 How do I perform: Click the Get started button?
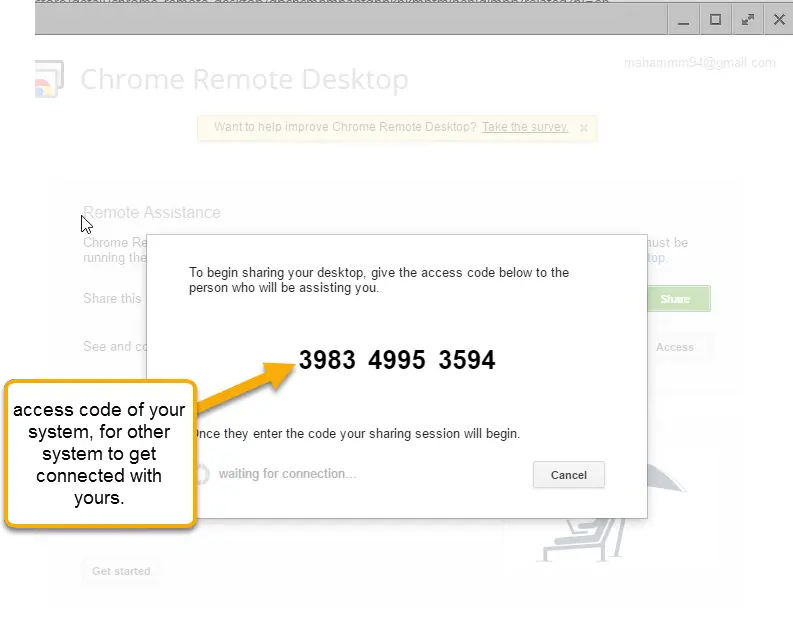click(x=121, y=571)
